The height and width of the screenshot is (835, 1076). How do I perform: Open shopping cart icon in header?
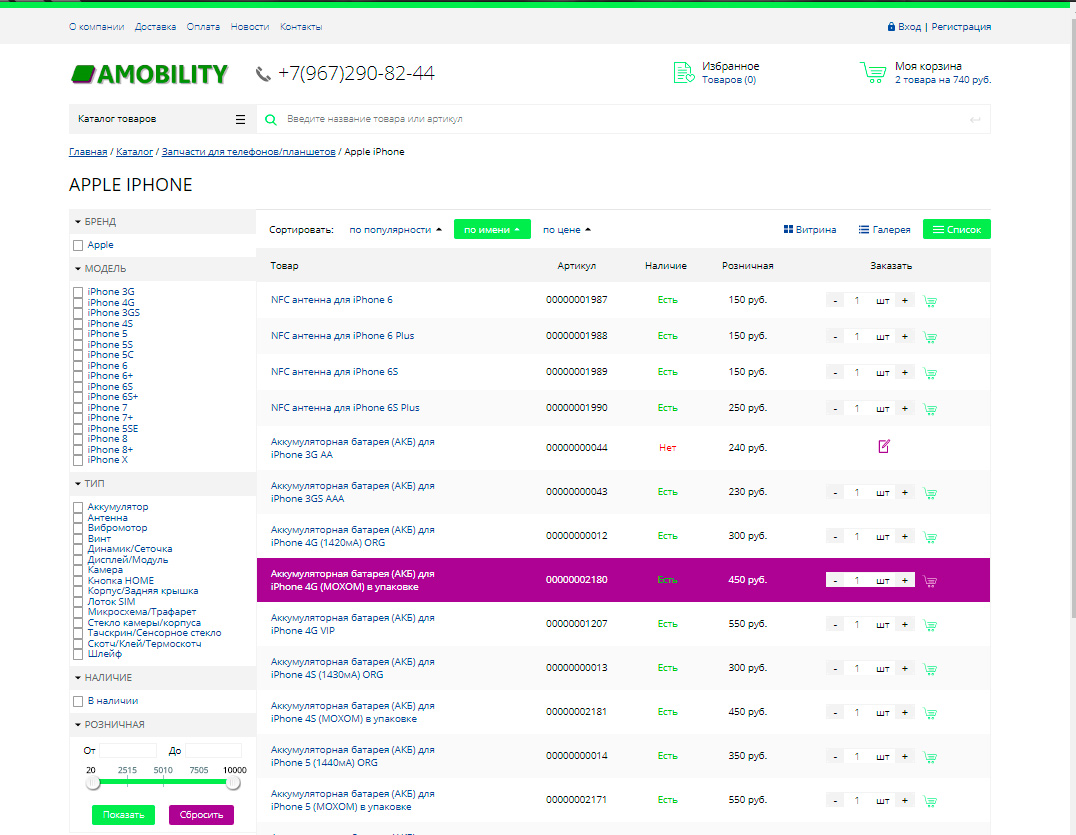[x=873, y=73]
